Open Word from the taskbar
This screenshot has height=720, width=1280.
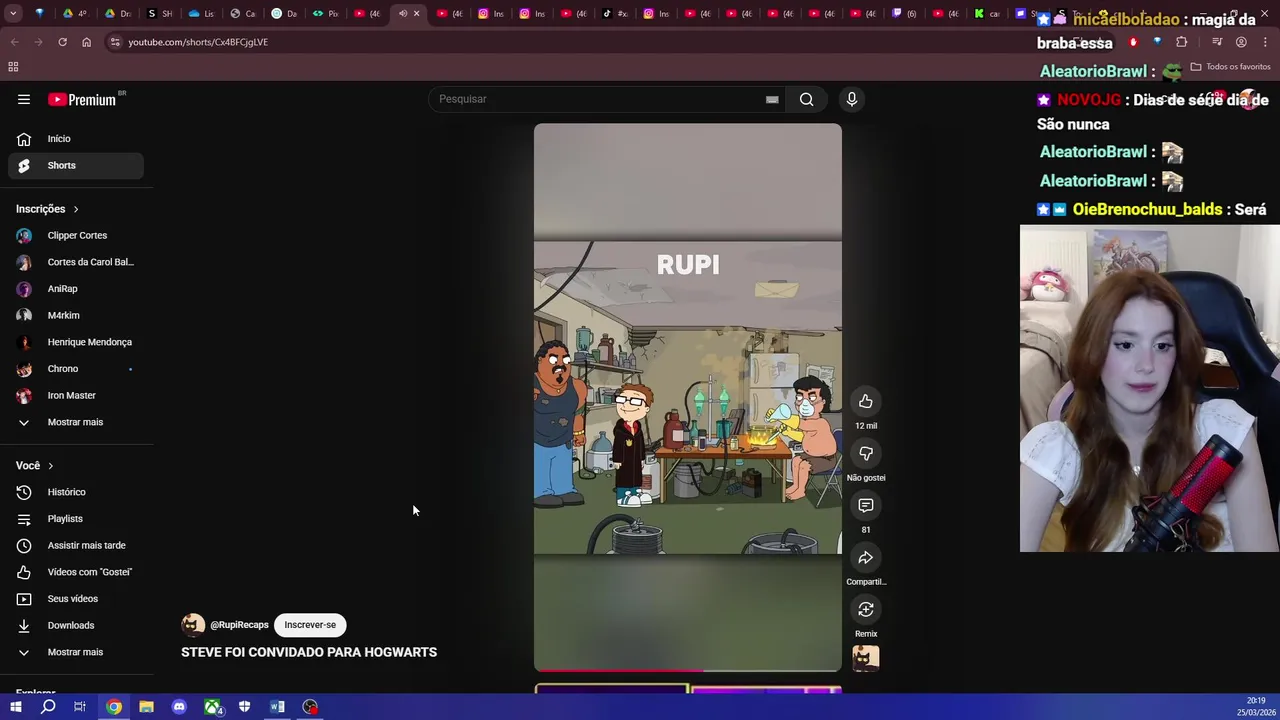pos(277,707)
